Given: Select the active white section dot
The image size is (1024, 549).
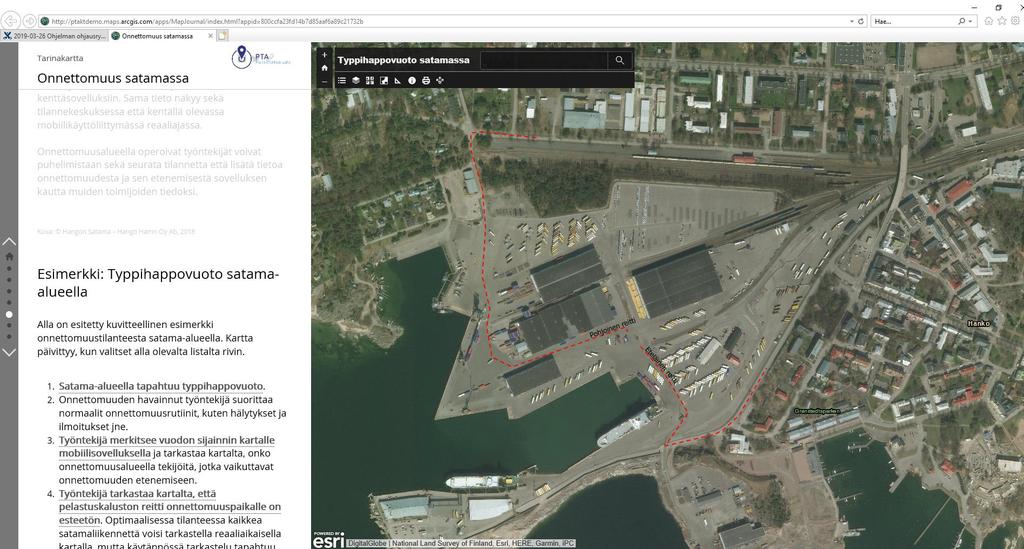Looking at the screenshot, I should click(x=9, y=315).
